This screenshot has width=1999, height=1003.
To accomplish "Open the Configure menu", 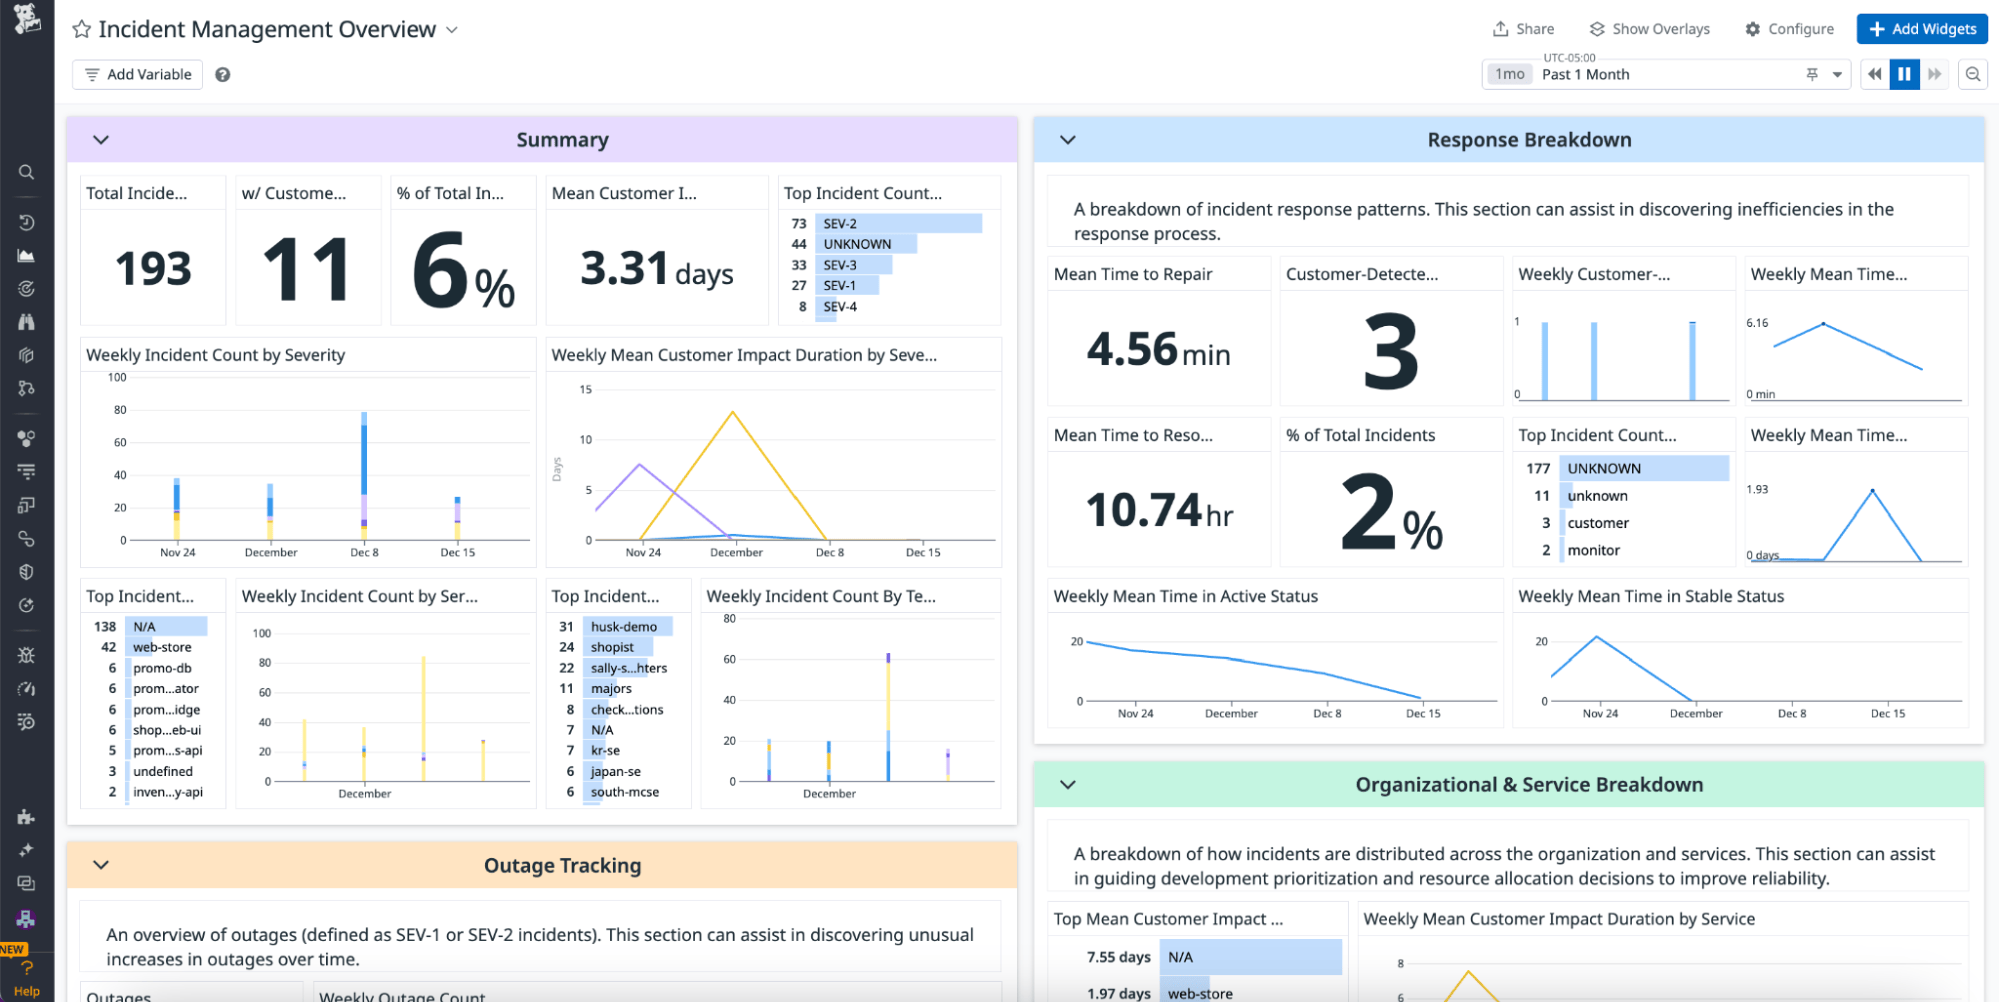I will (1789, 29).
